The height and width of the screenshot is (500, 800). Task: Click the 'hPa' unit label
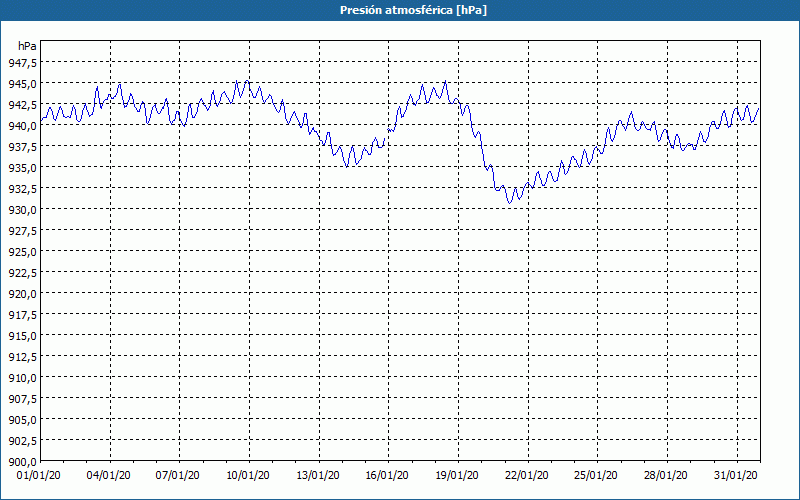coord(27,46)
